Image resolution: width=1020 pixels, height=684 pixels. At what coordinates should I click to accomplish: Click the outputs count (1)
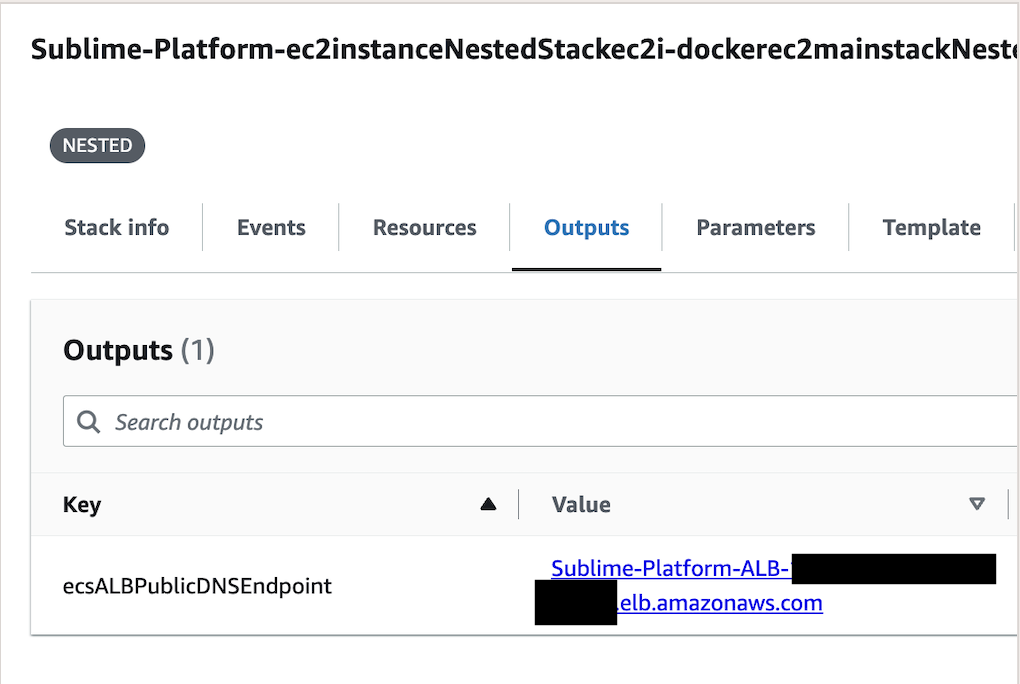click(x=198, y=351)
